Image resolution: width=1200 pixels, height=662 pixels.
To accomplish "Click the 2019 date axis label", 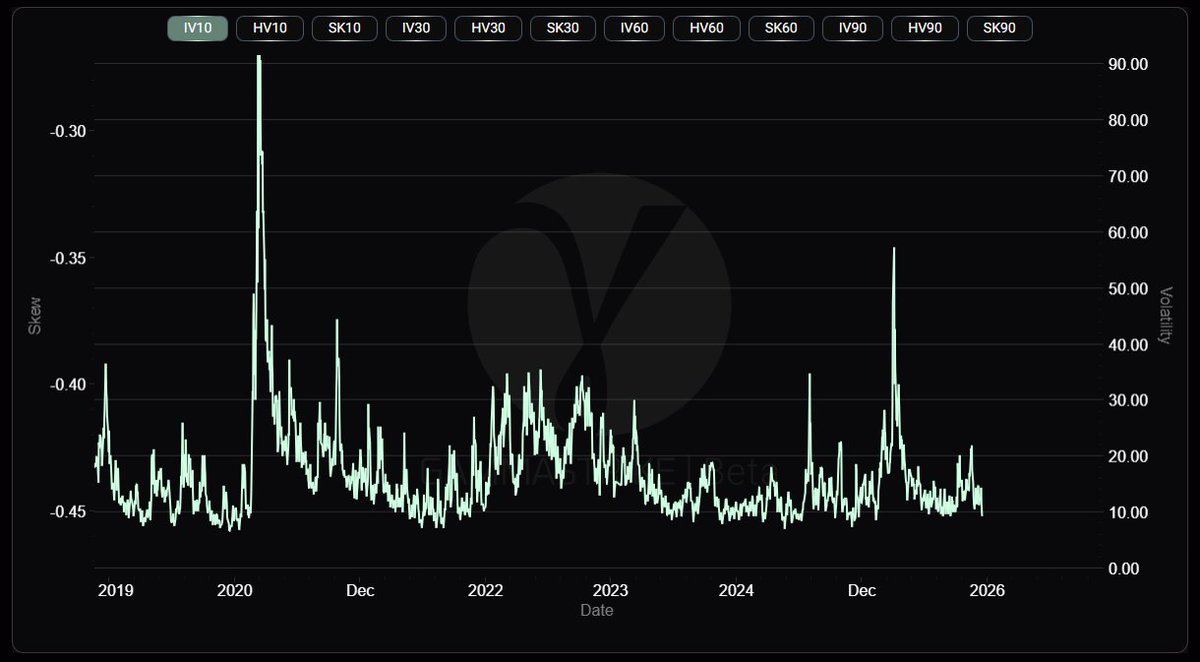I will (115, 590).
